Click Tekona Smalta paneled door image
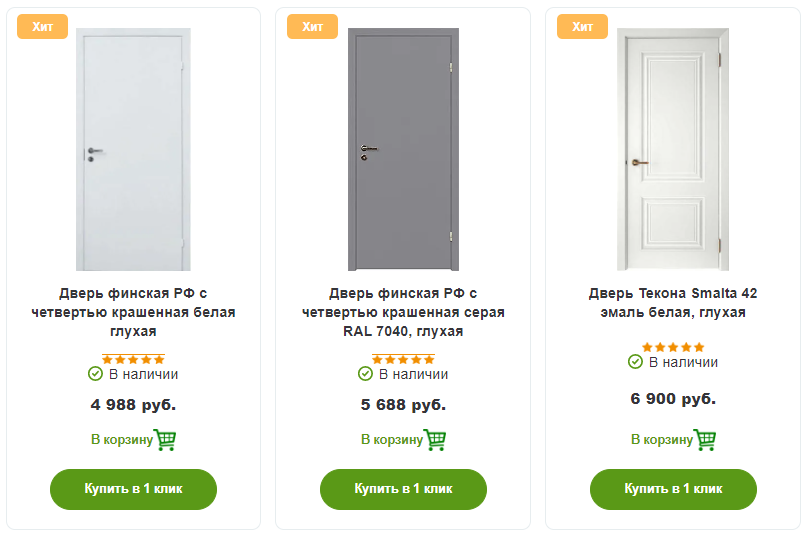Screen dimensions: 805x535 tap(673, 150)
